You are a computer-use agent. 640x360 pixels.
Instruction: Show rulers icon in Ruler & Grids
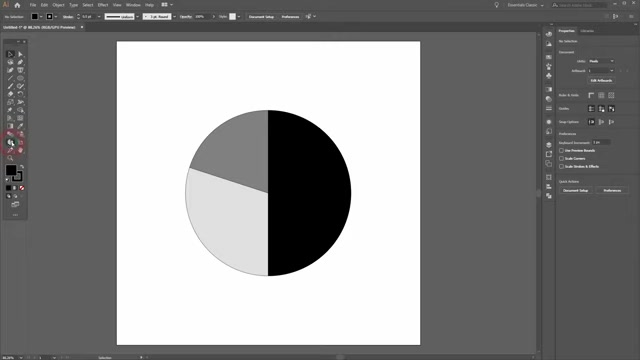(591, 95)
